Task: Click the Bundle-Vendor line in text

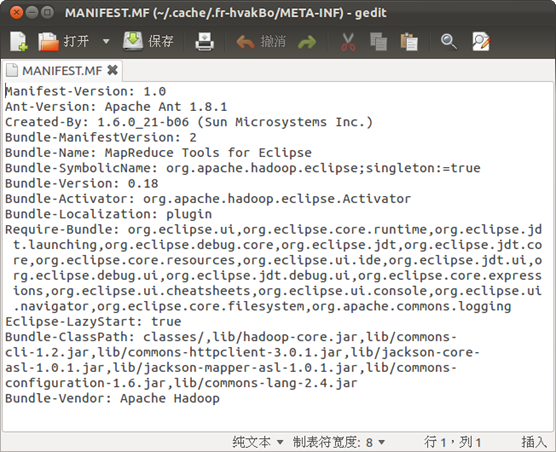Action: tap(112, 398)
